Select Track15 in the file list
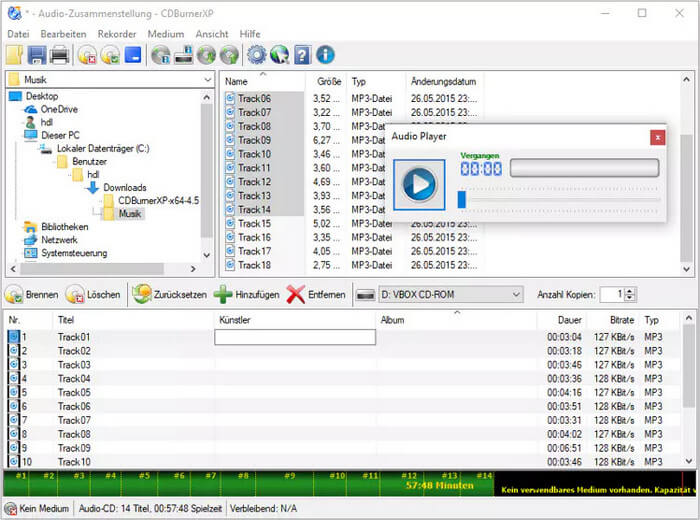The width and height of the screenshot is (700, 520). pos(254,224)
